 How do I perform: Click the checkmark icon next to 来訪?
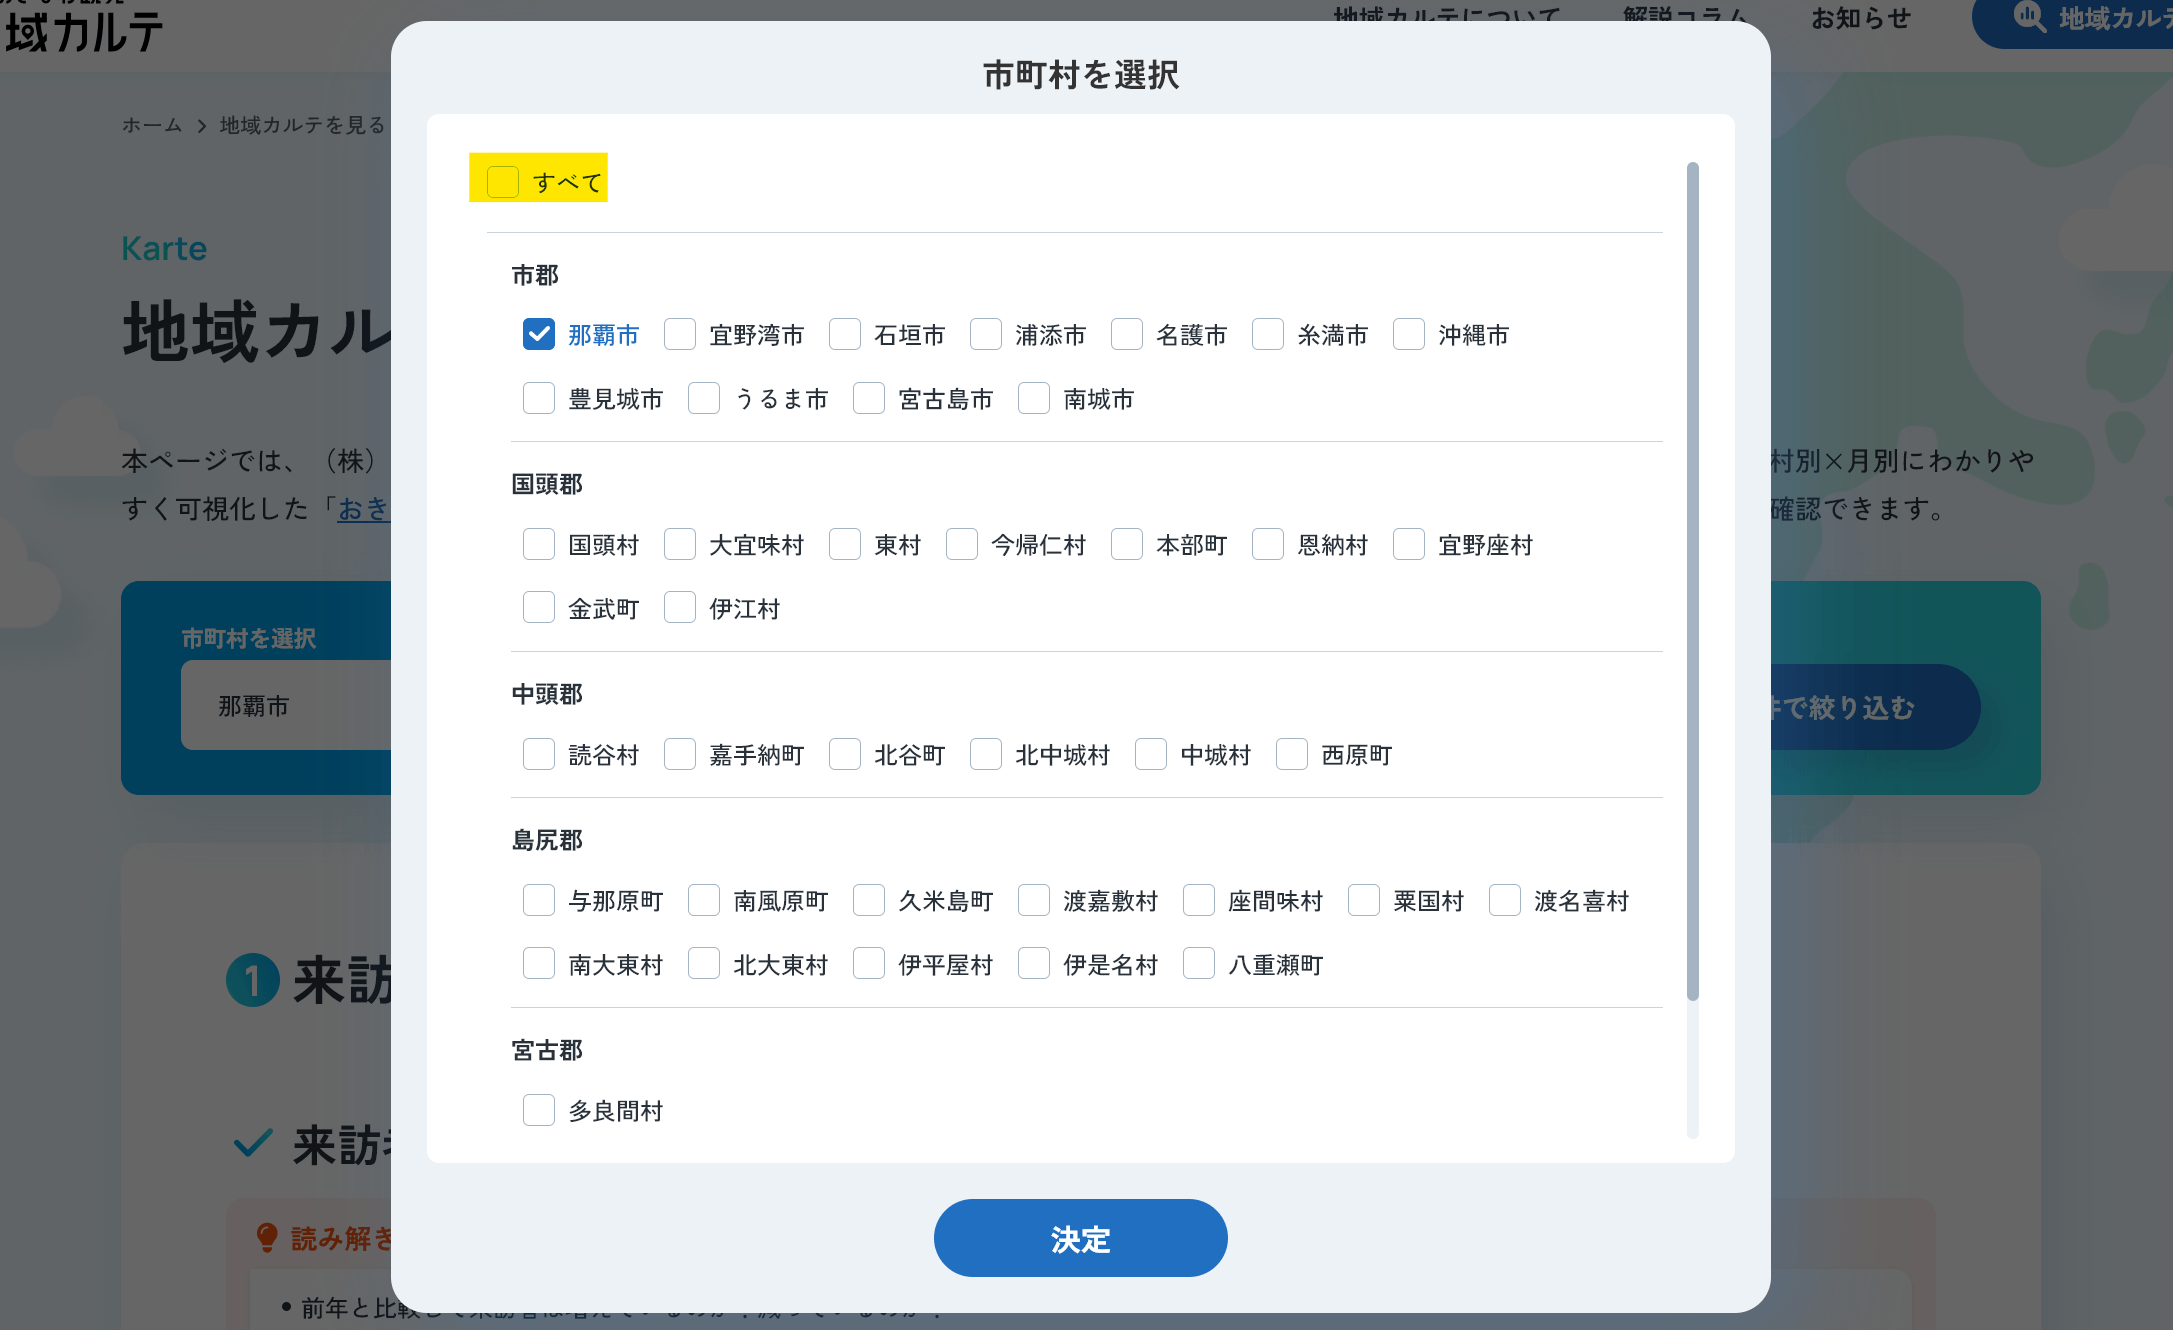pyautogui.click(x=253, y=1143)
